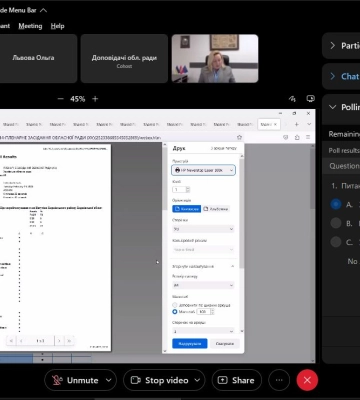Open audio options arrow next to Unmute
This screenshot has height=400, width=360.
pos(109,380)
